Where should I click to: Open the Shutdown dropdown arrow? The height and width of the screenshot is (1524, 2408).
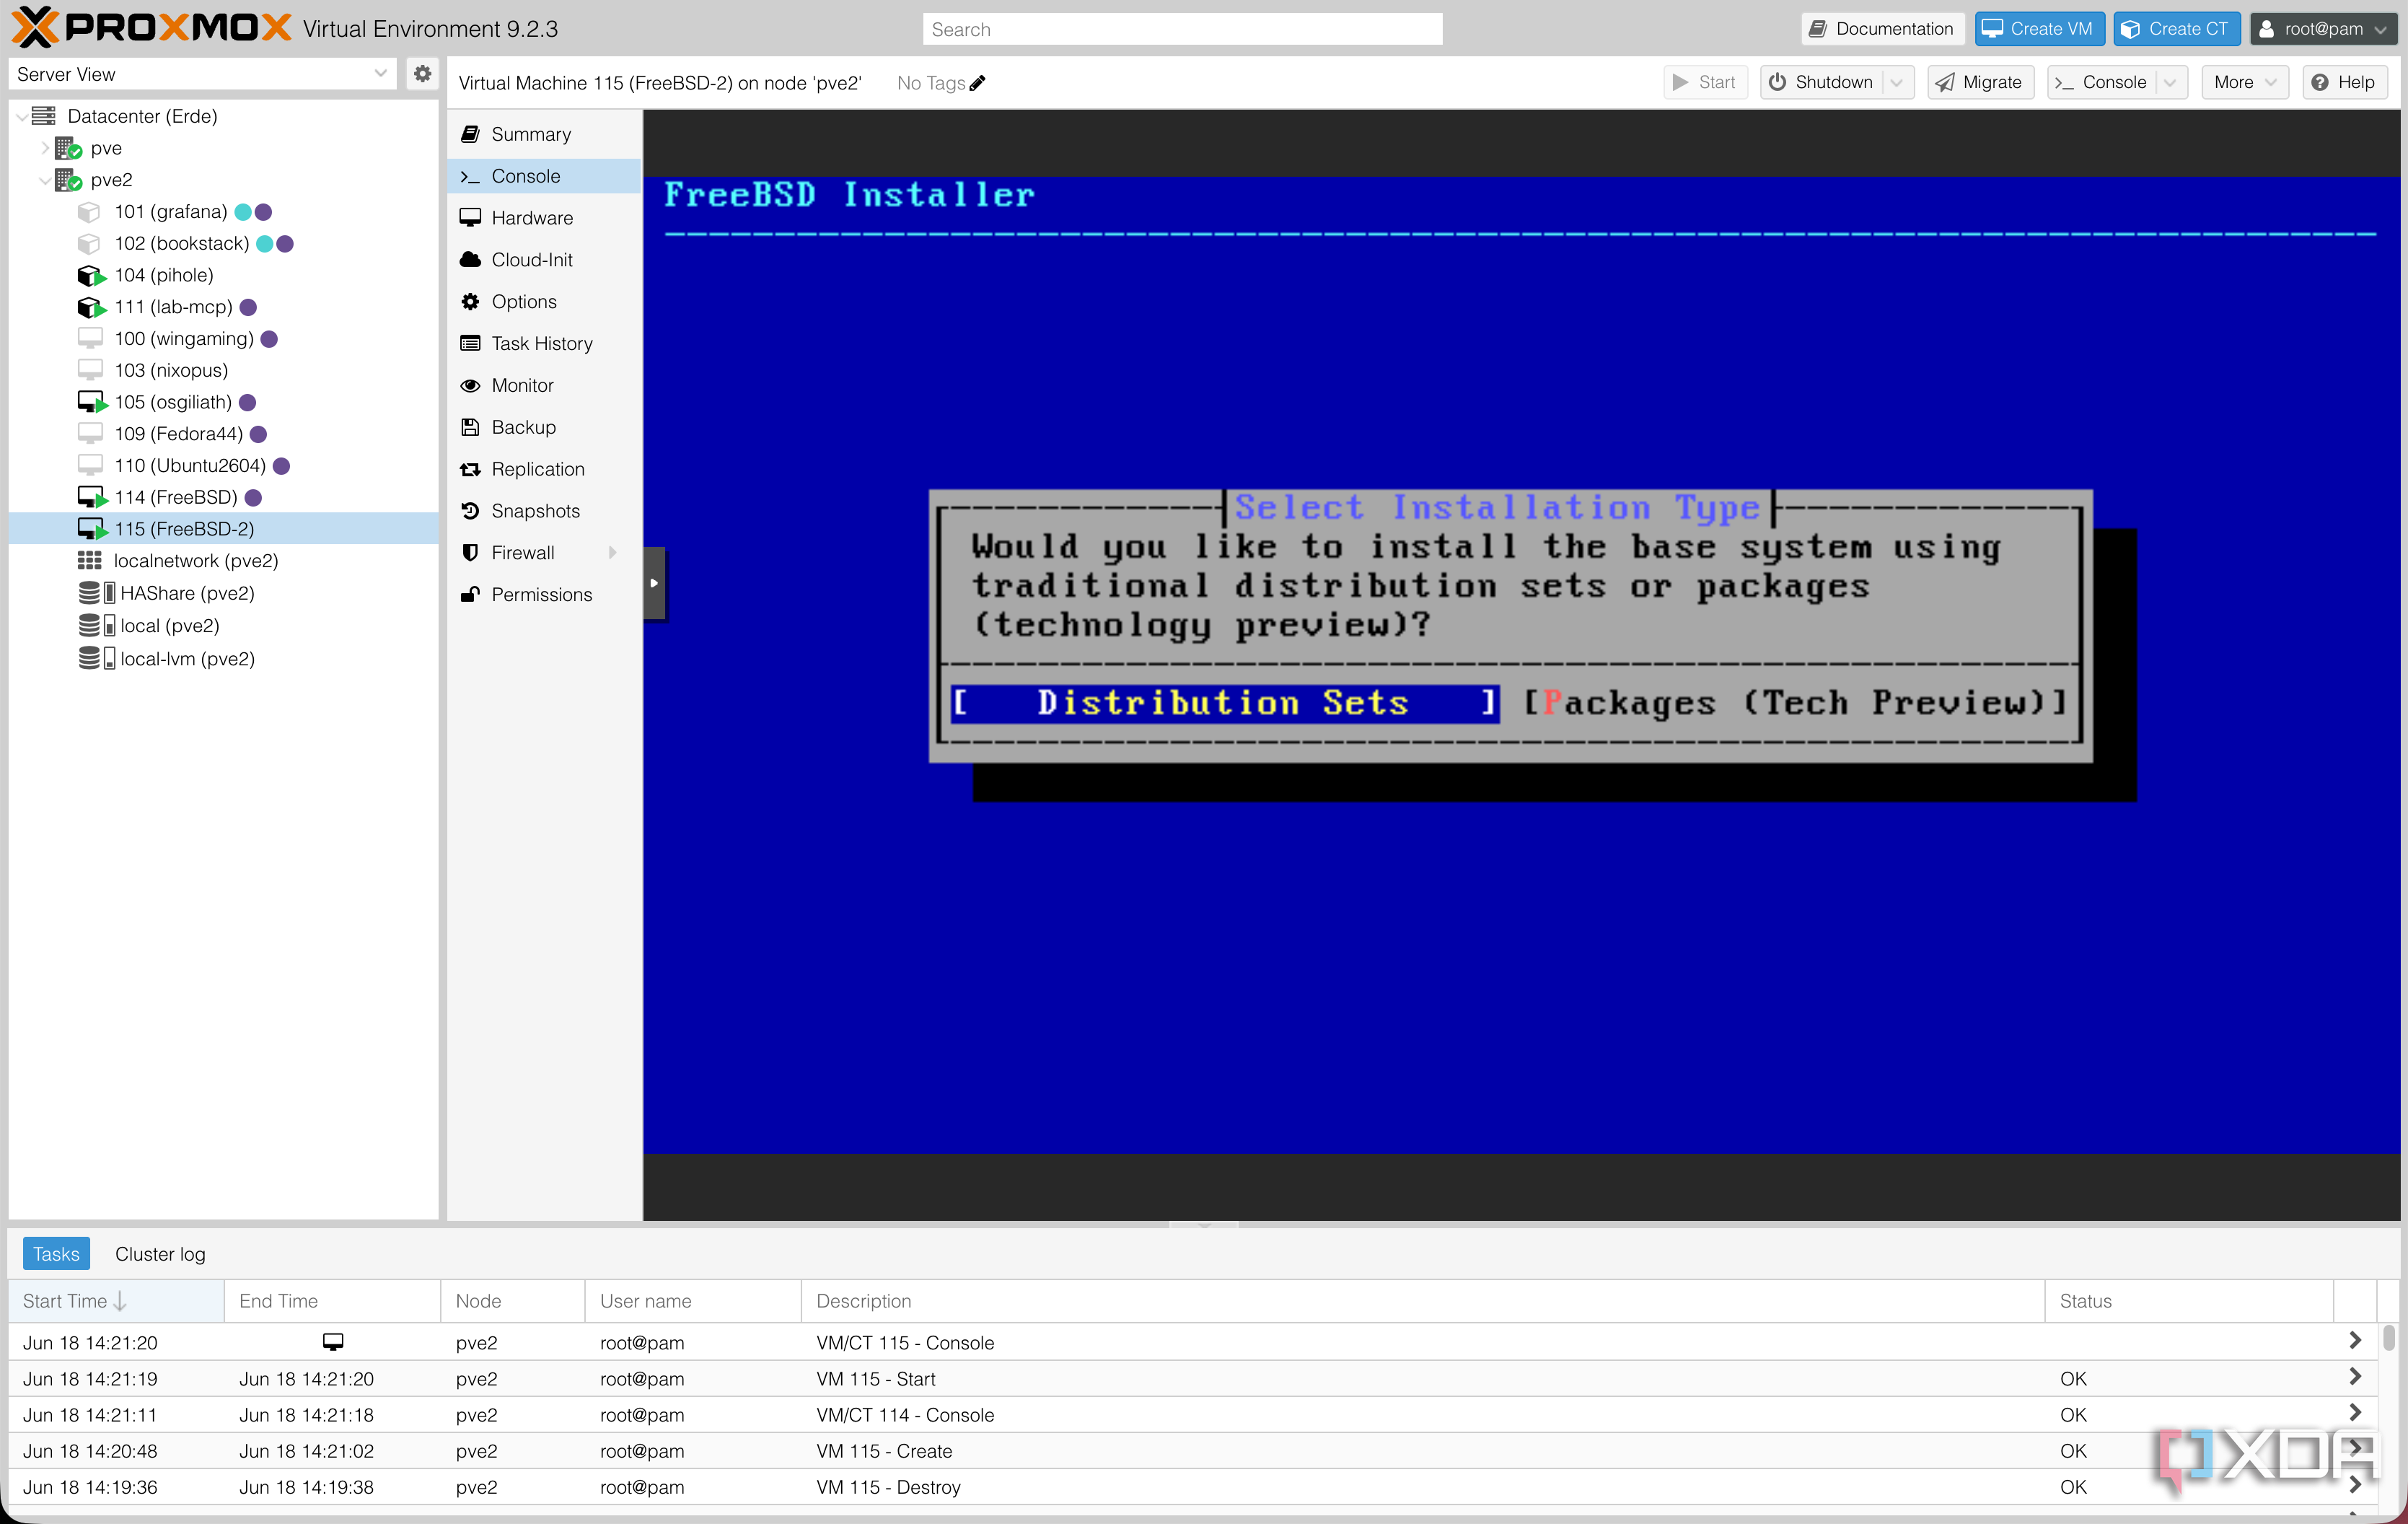tap(1897, 83)
